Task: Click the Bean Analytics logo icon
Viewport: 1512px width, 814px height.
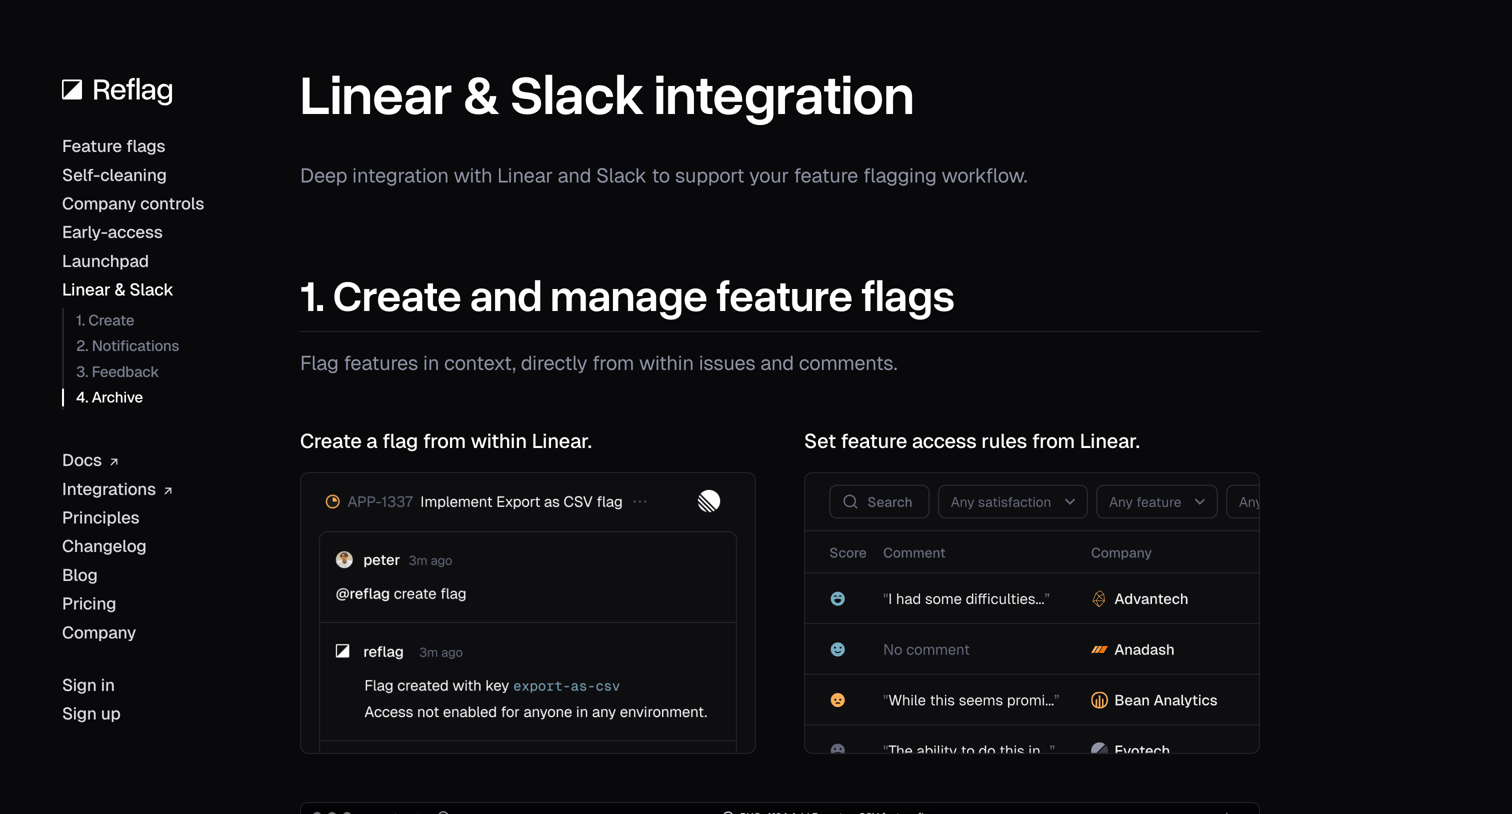Action: [1099, 701]
